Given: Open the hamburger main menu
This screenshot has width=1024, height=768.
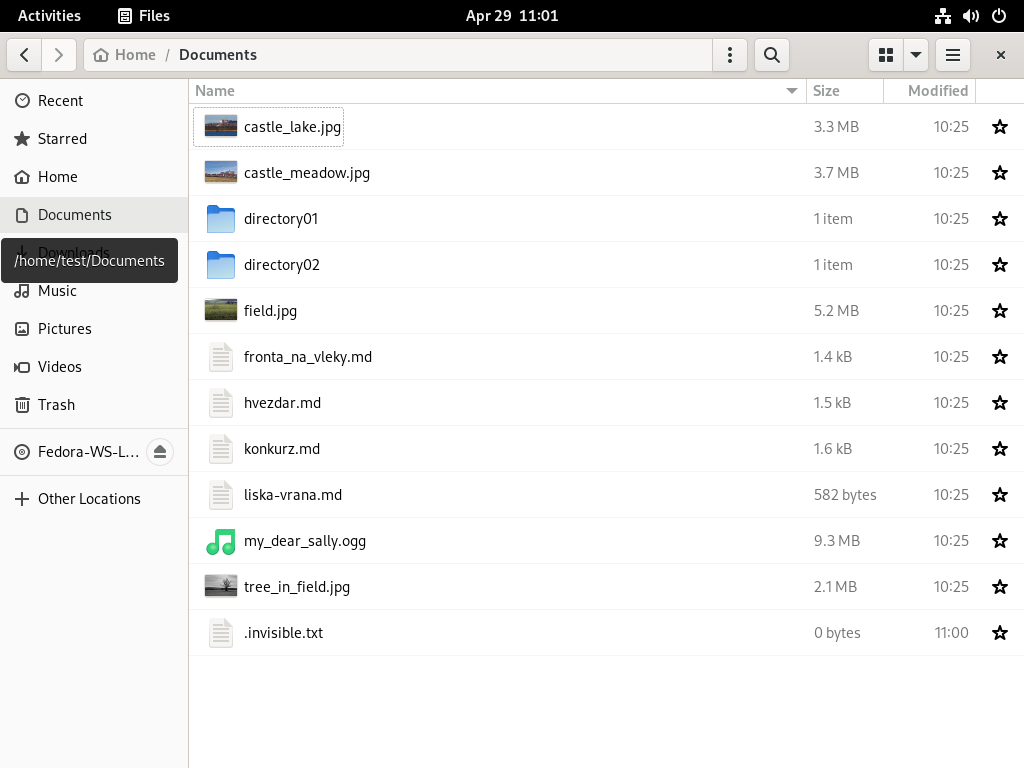Looking at the screenshot, I should [953, 55].
